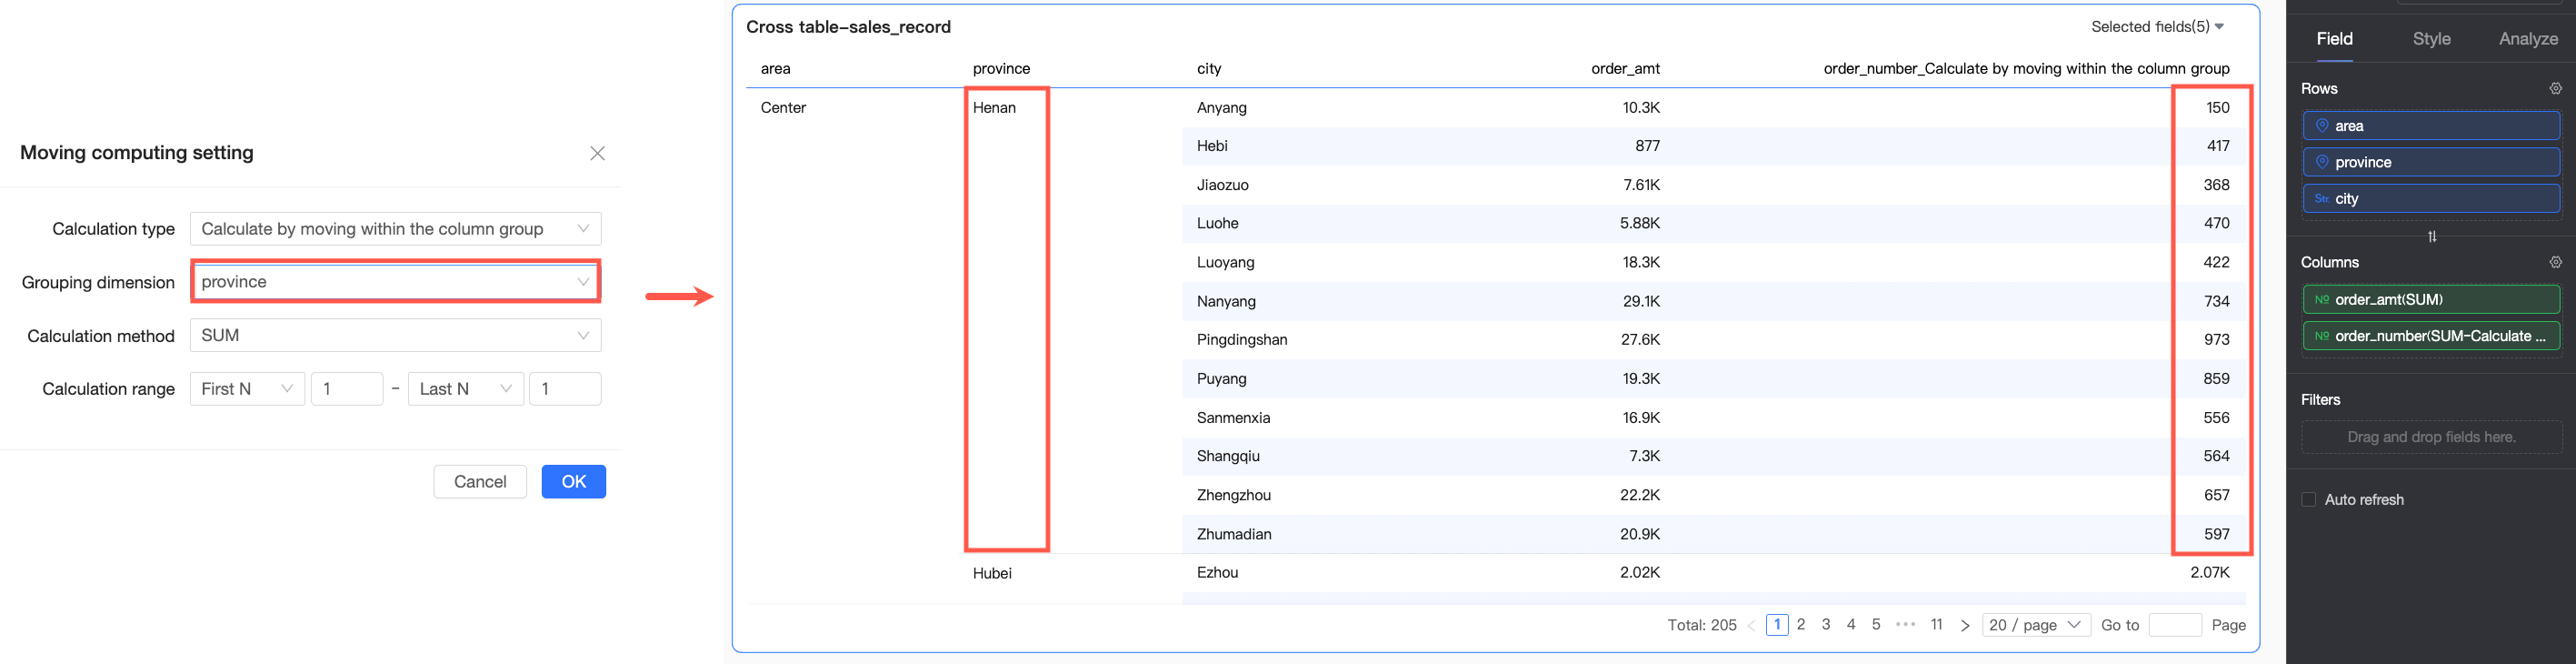
Task: Click the Henan province cell
Action: tap(994, 108)
